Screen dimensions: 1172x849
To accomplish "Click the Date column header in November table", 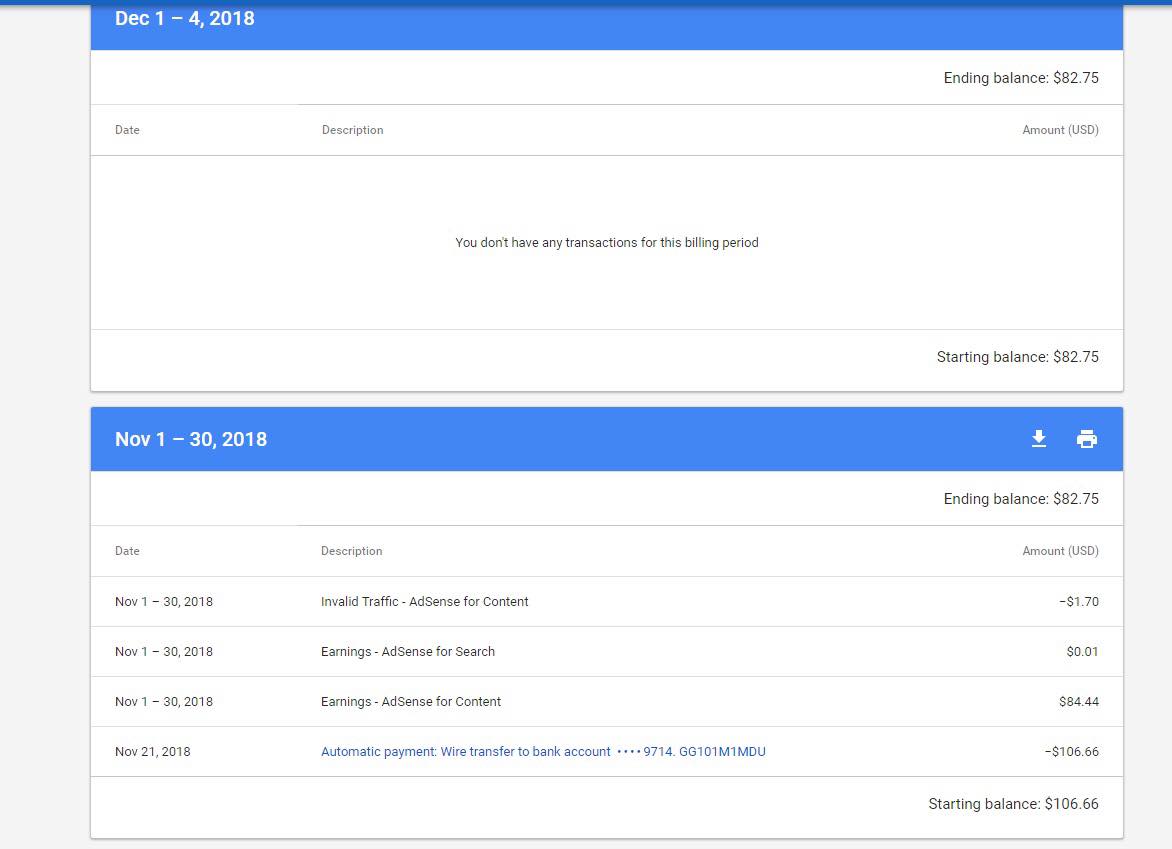I will (127, 551).
